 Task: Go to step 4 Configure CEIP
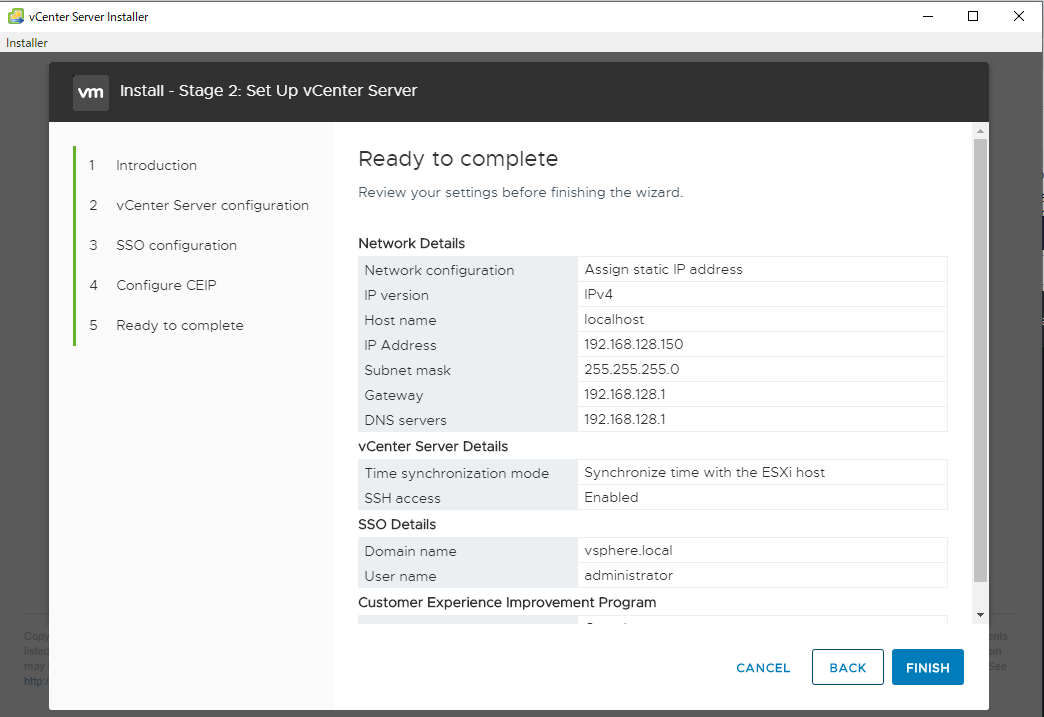pyautogui.click(x=166, y=285)
